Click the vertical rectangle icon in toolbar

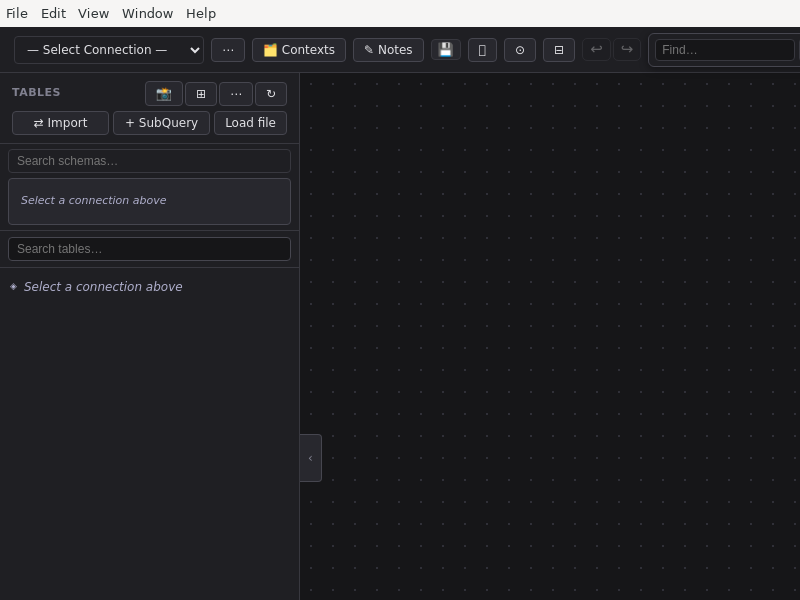(x=482, y=50)
